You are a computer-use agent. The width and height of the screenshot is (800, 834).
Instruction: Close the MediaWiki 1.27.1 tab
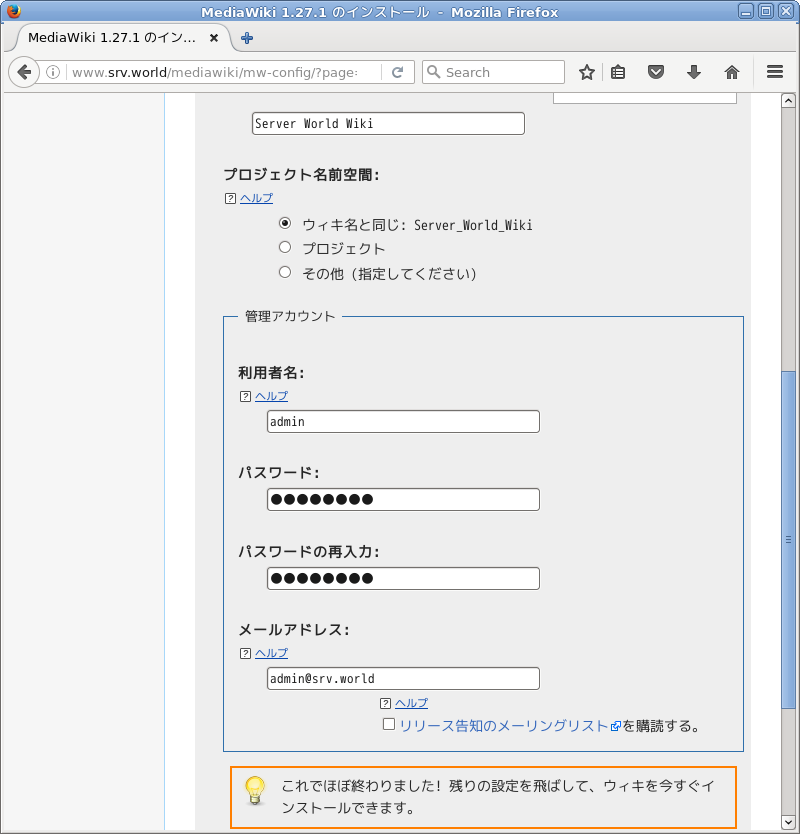[214, 38]
